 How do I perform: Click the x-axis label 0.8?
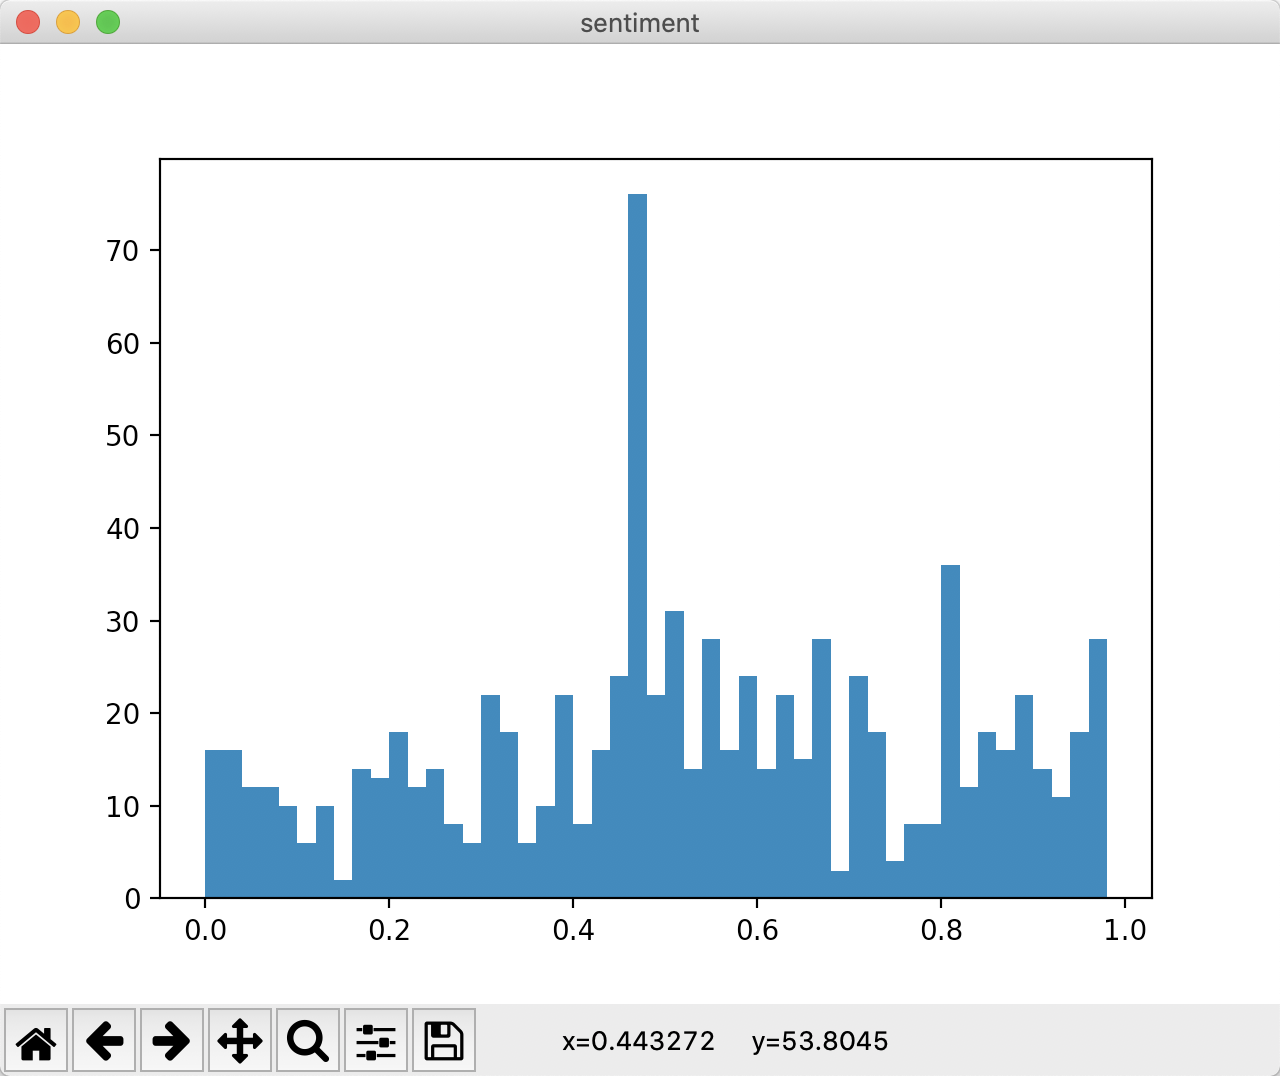coord(941,931)
